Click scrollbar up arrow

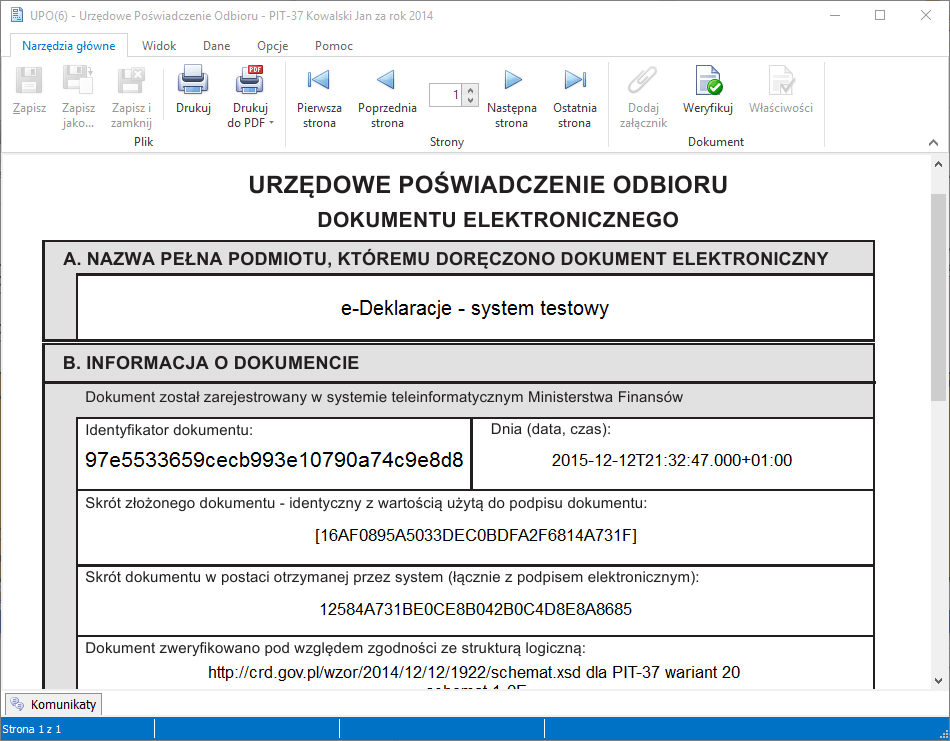(x=938, y=164)
